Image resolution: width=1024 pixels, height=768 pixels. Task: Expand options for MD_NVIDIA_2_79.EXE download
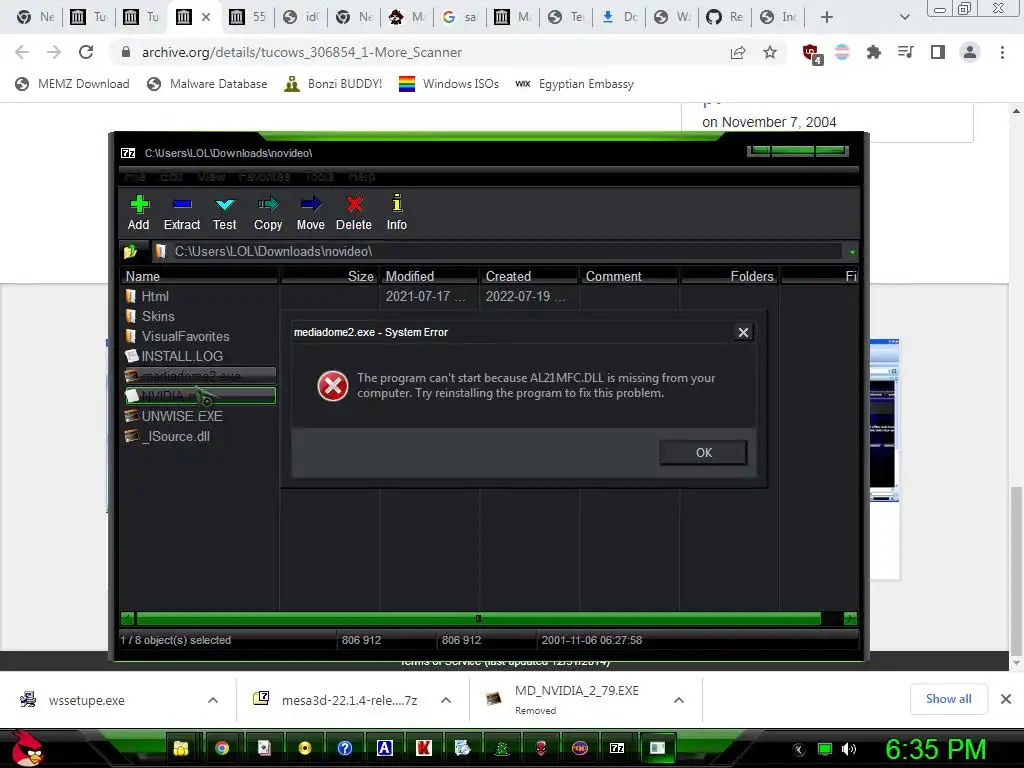coord(679,700)
